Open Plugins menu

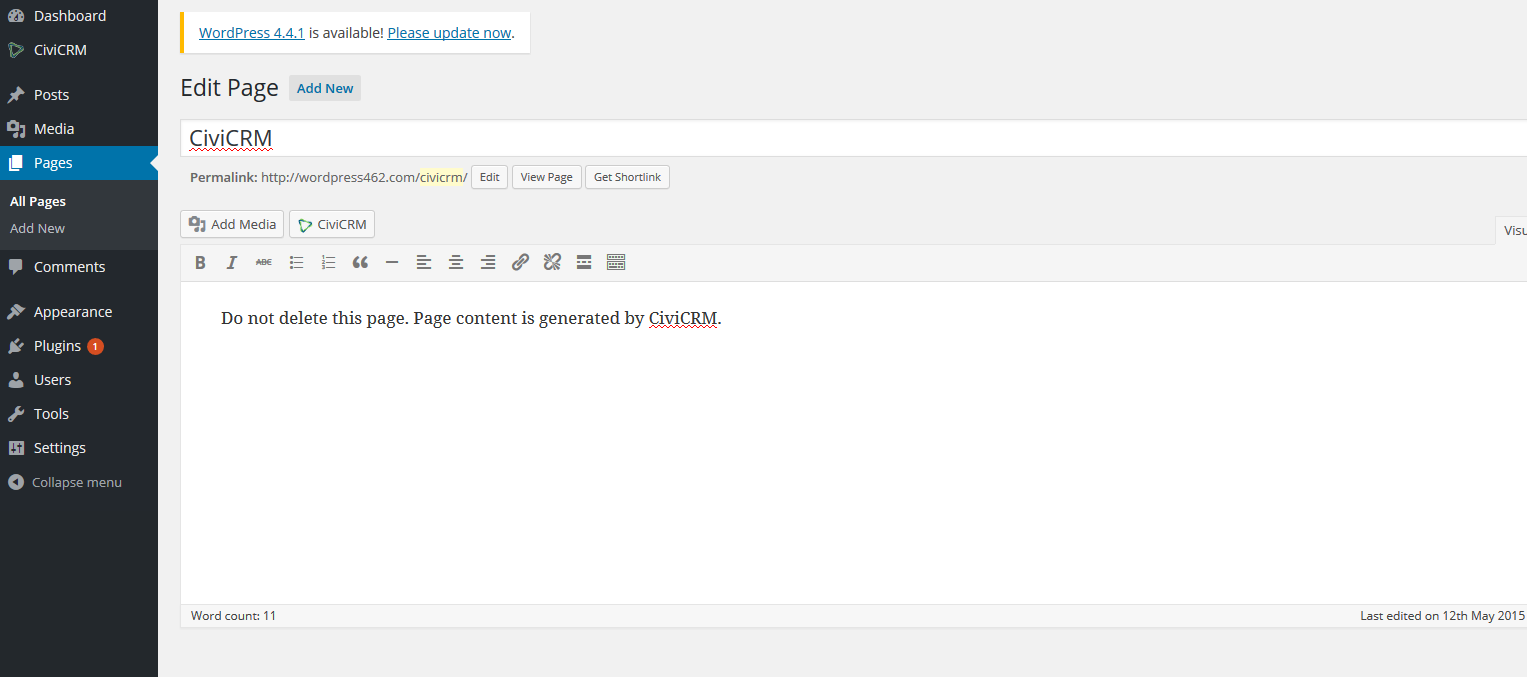point(79,346)
